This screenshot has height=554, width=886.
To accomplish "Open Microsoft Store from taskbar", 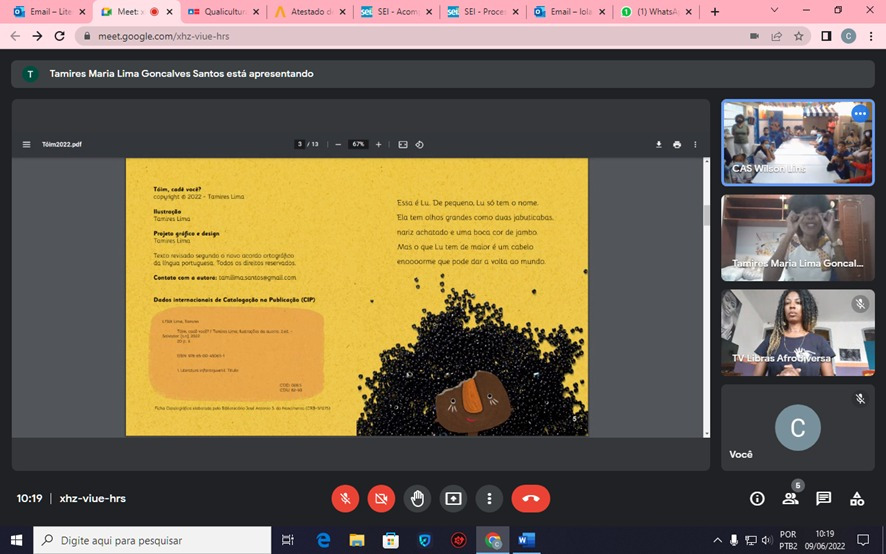I will (x=390, y=540).
